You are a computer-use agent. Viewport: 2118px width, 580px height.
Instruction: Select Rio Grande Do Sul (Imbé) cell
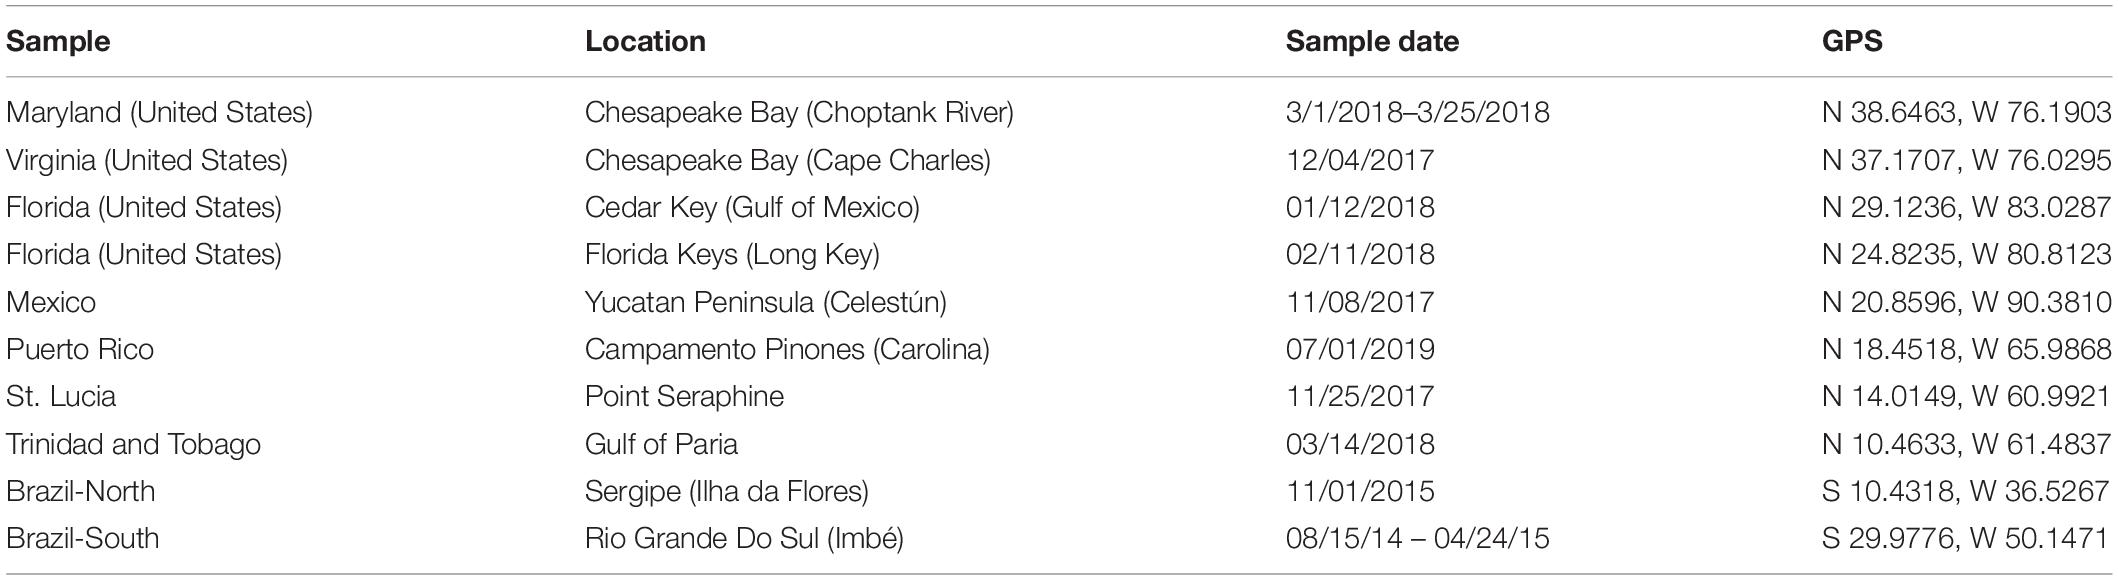point(744,538)
